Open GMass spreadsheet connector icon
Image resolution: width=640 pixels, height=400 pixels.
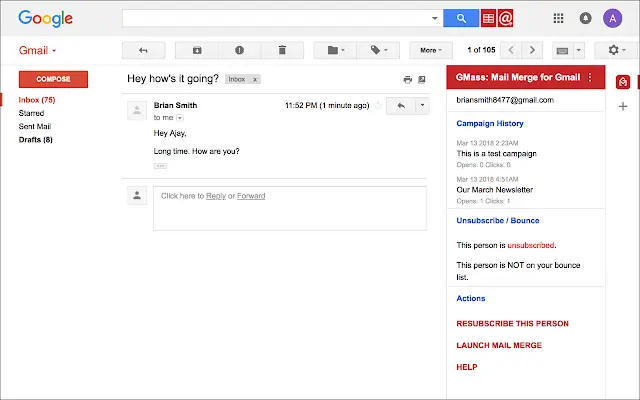(488, 18)
